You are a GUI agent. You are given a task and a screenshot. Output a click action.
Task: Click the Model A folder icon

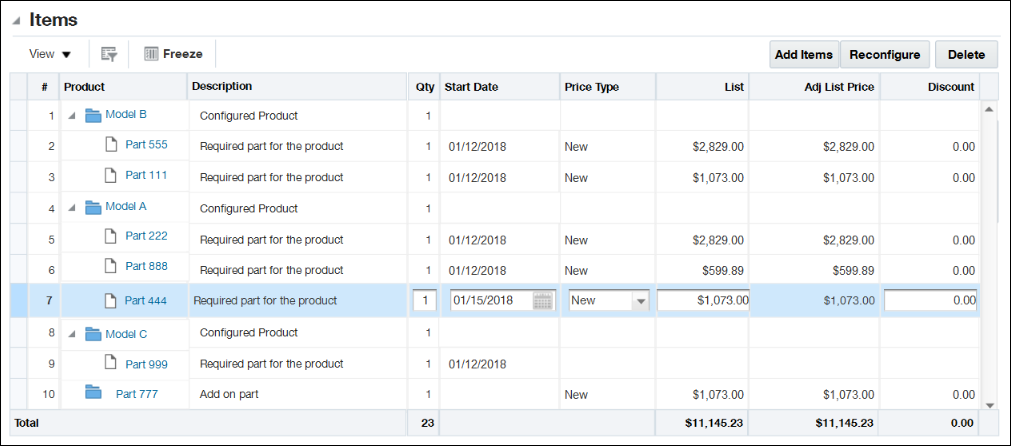[x=93, y=207]
